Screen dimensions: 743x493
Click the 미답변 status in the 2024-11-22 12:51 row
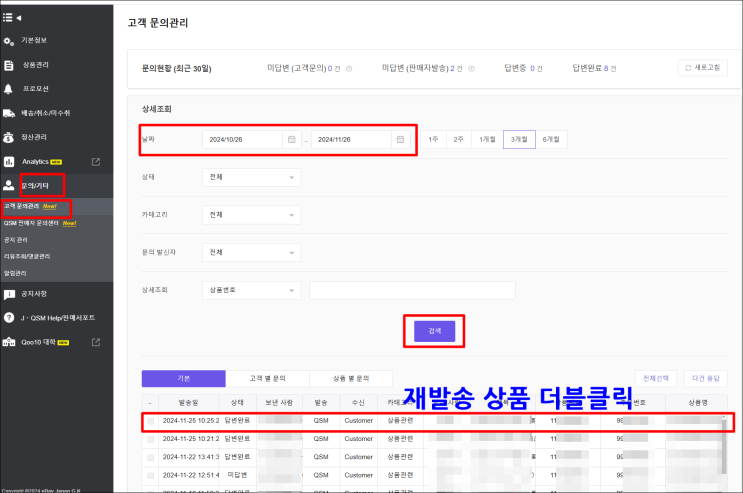coord(237,475)
